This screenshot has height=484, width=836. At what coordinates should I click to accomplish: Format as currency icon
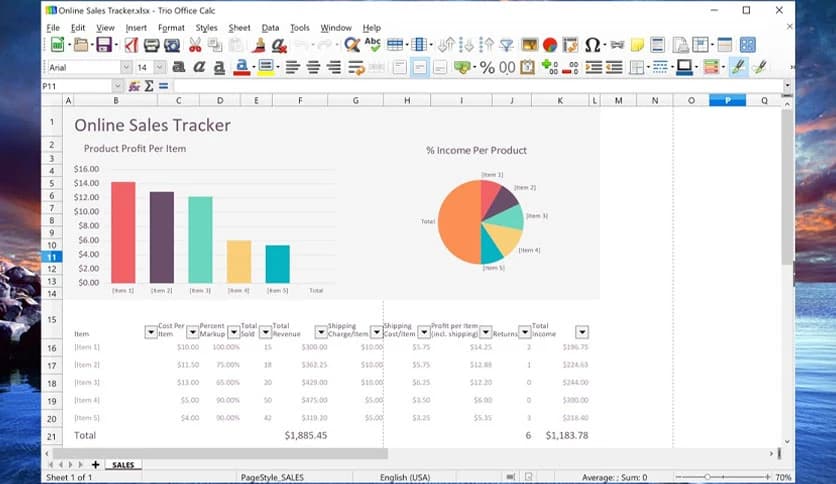click(x=462, y=67)
